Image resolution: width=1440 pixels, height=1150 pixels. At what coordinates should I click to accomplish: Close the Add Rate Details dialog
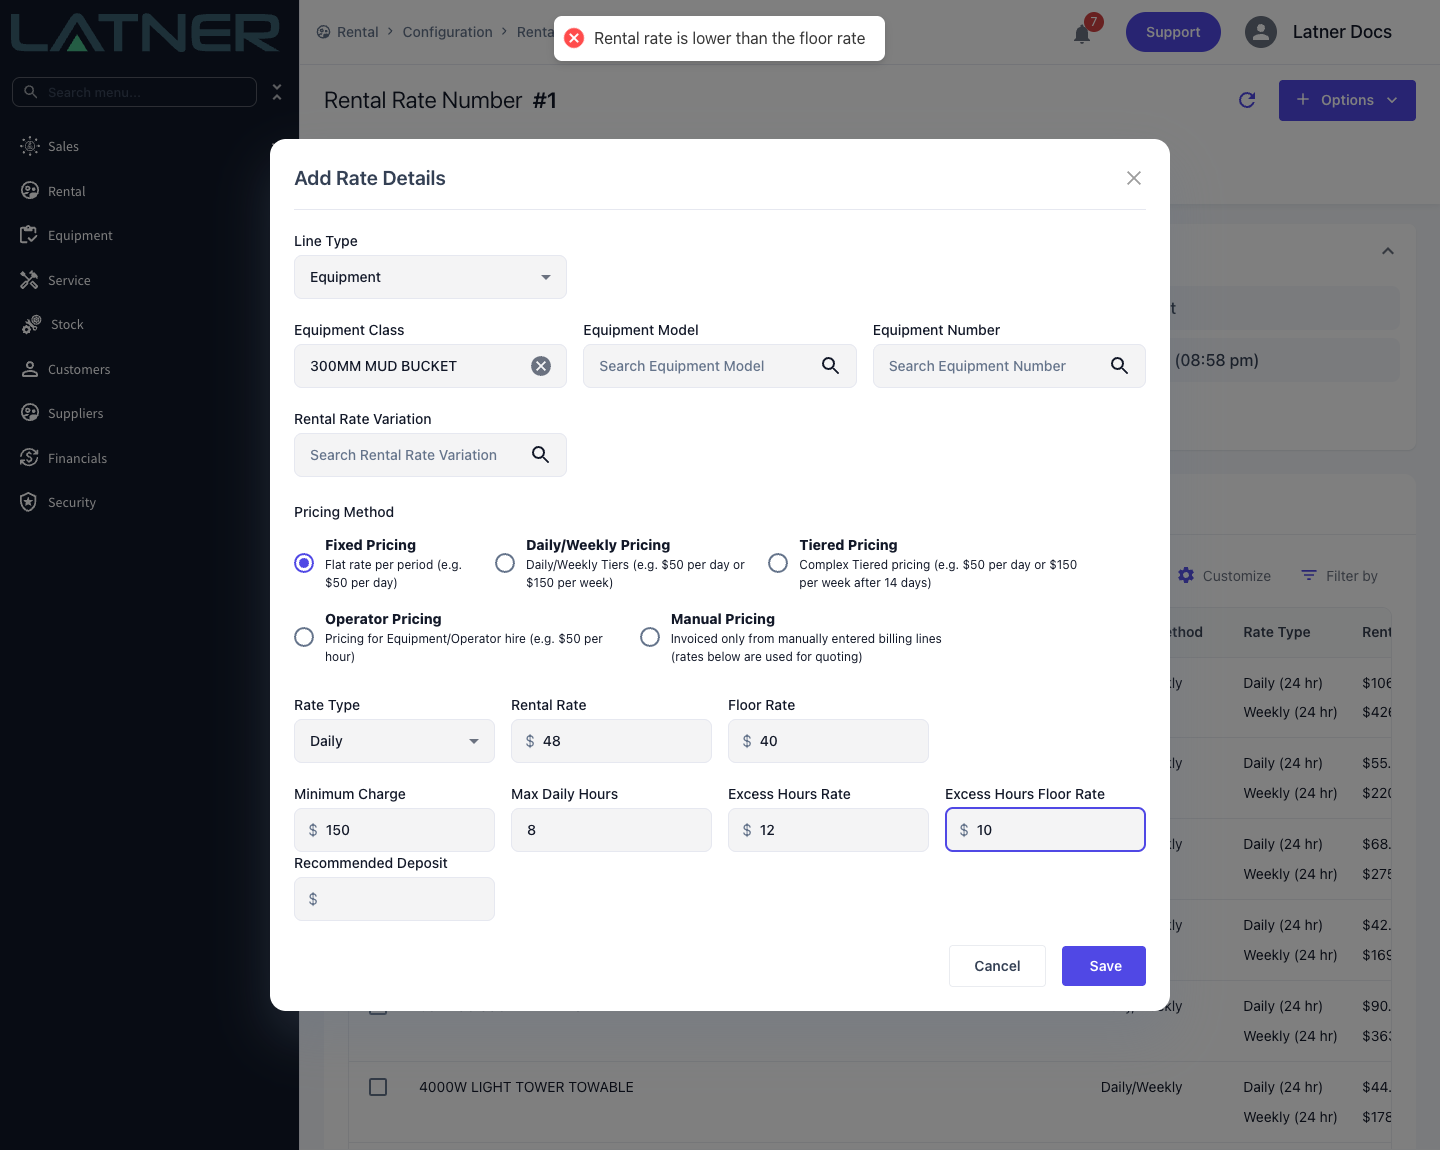click(x=1134, y=178)
